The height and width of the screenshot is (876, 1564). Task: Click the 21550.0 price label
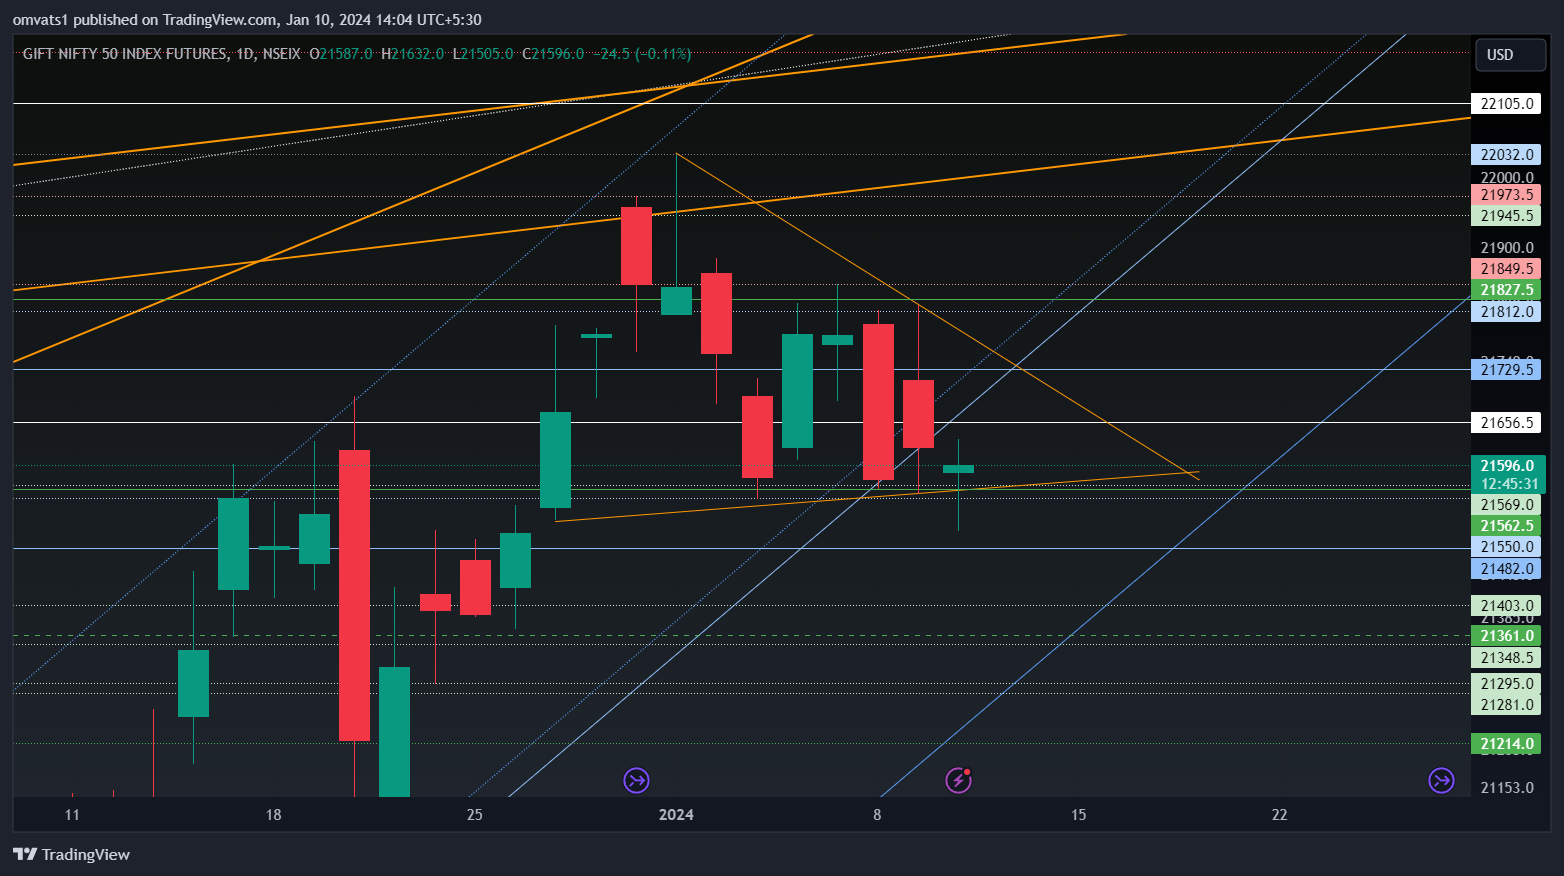click(1506, 547)
